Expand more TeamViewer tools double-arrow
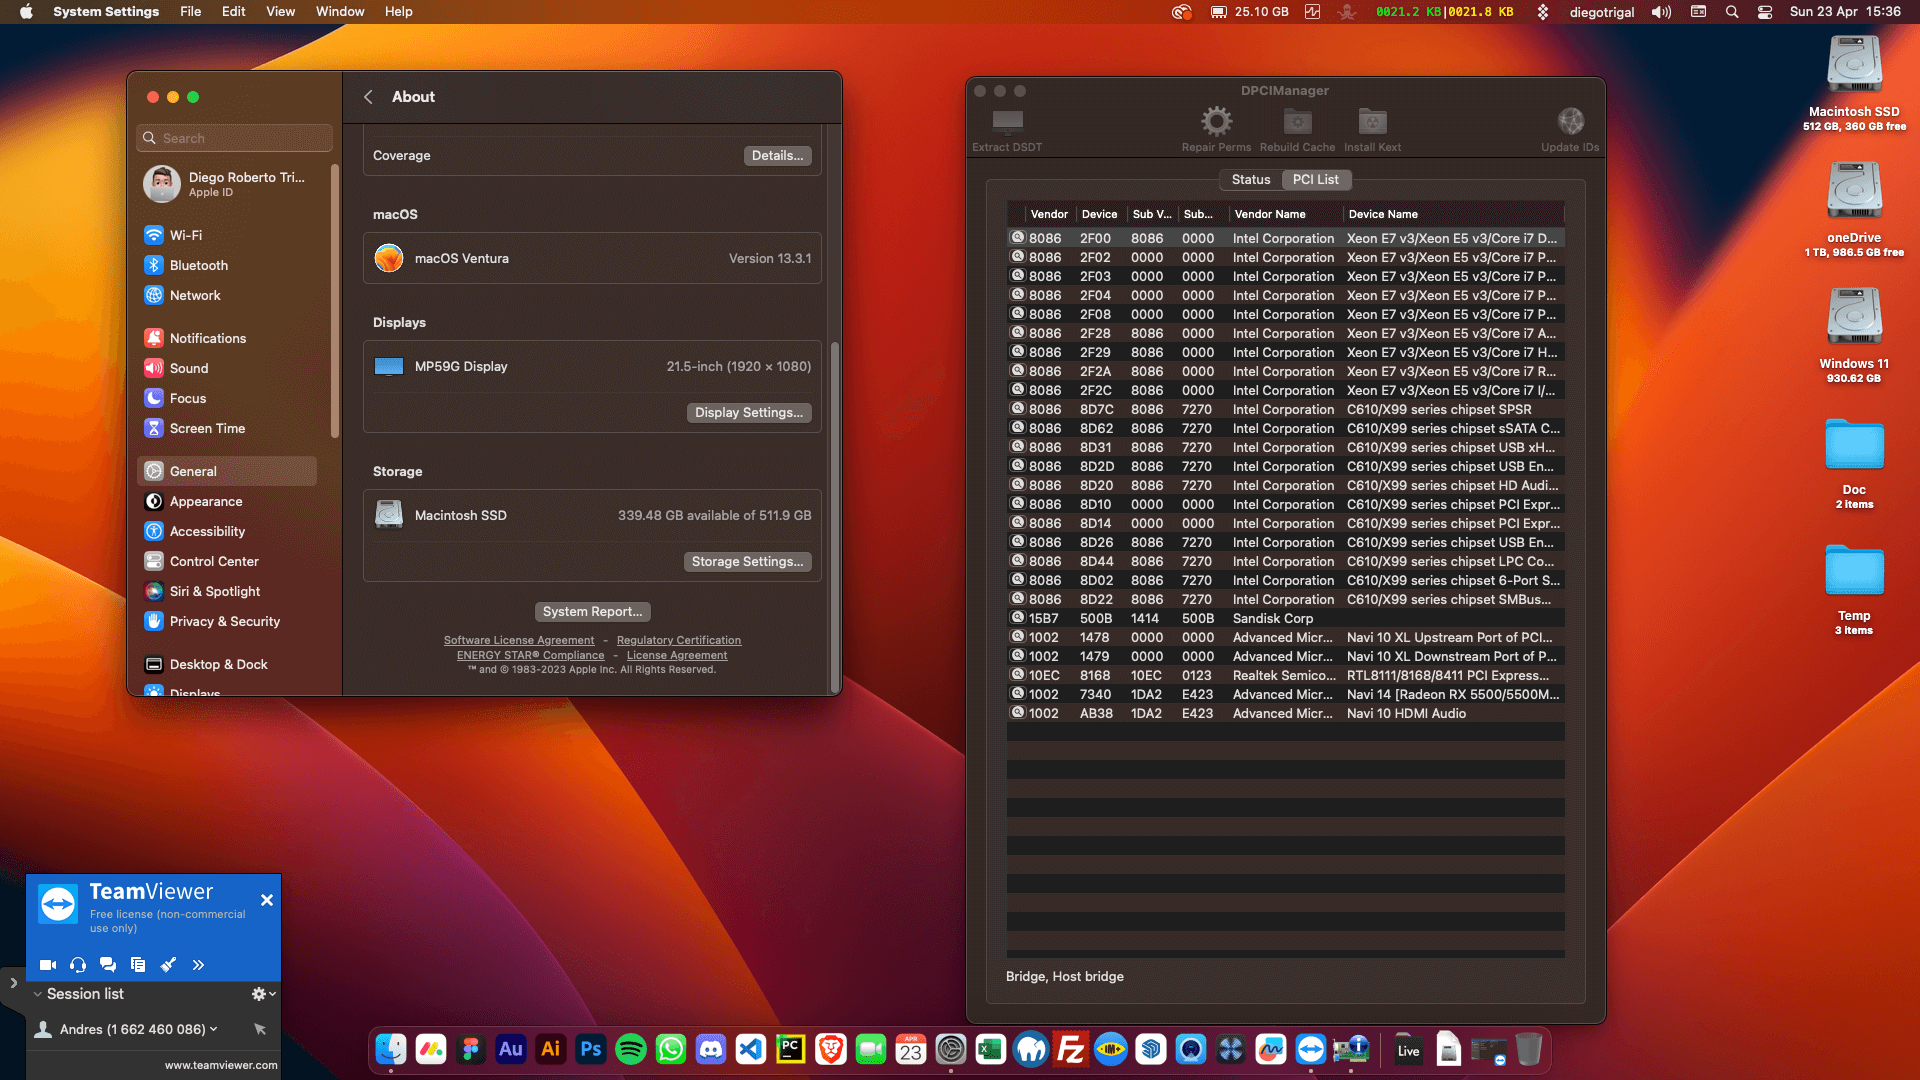1920x1080 pixels. [198, 965]
